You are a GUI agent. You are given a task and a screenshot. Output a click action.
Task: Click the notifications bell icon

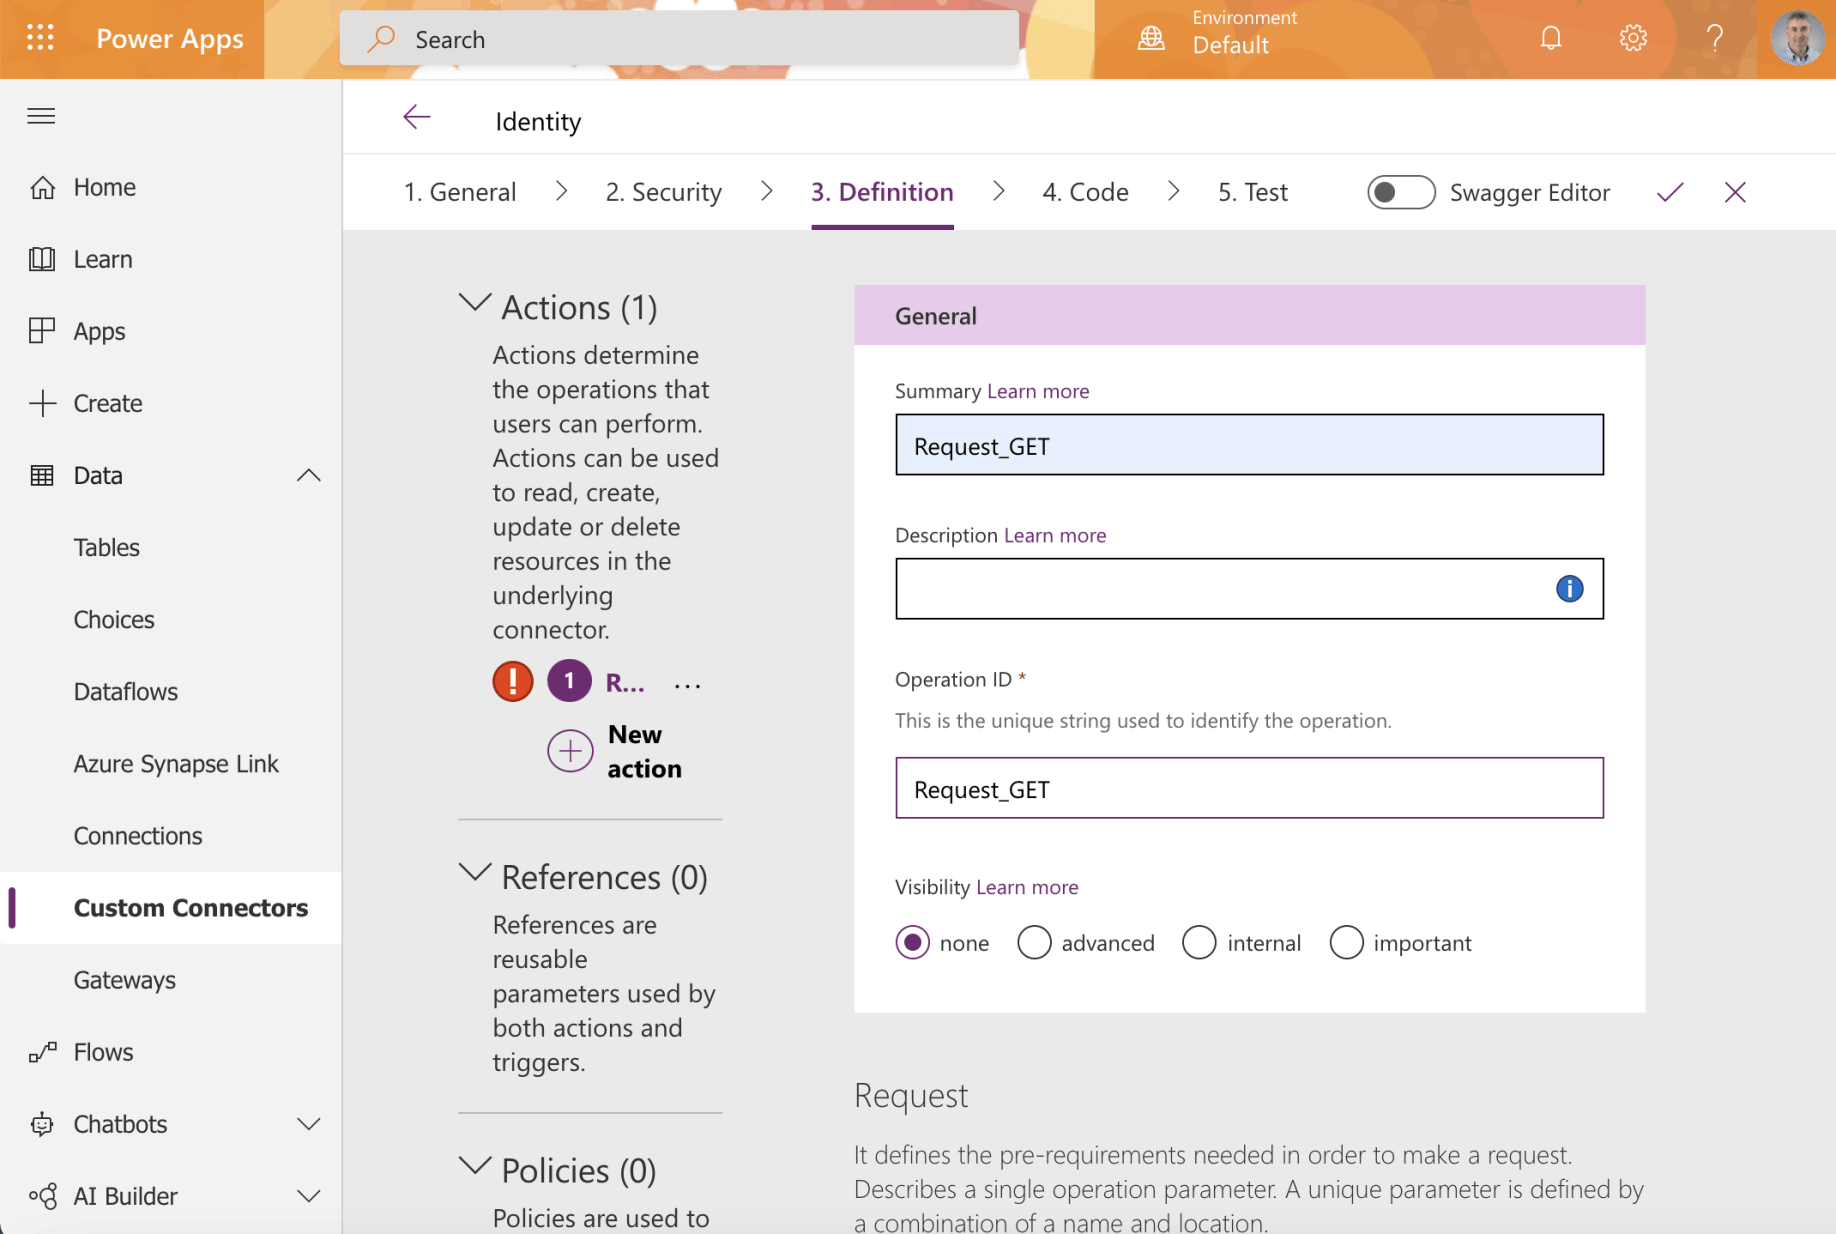coord(1550,38)
